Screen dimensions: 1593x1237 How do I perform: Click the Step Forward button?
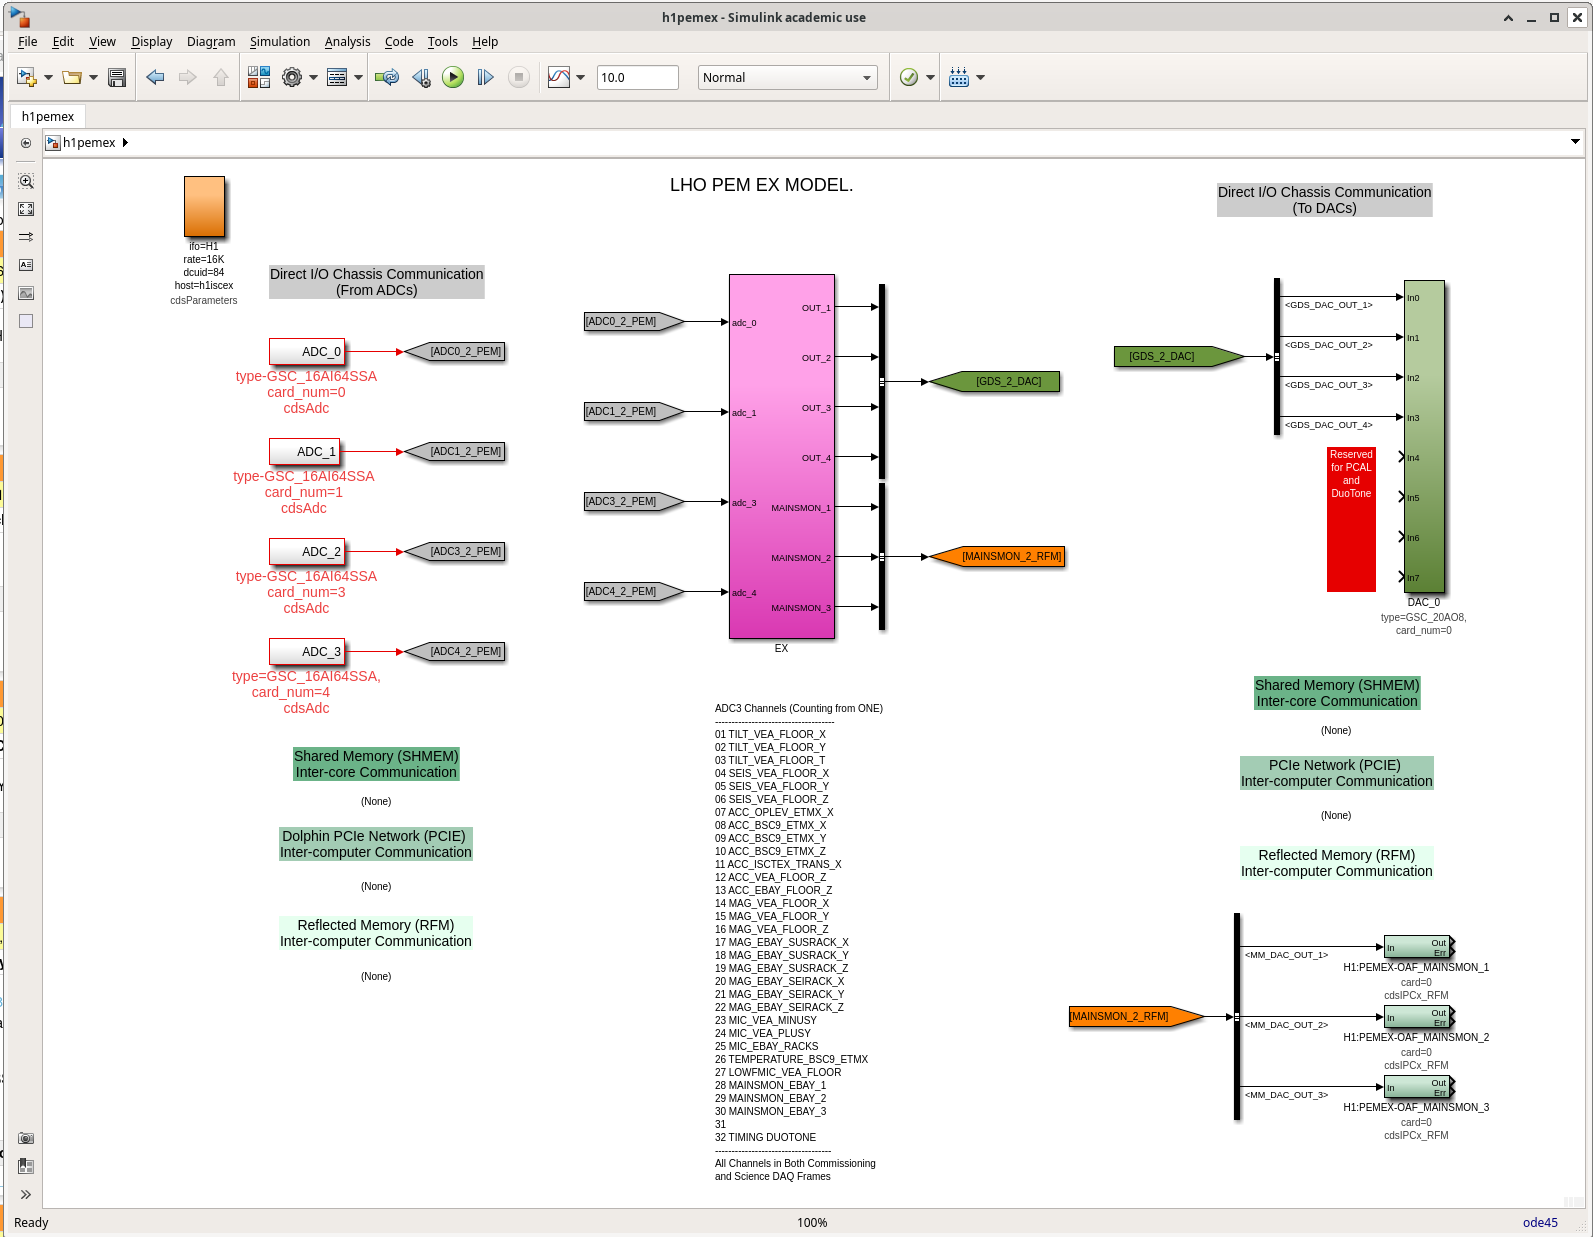485,77
